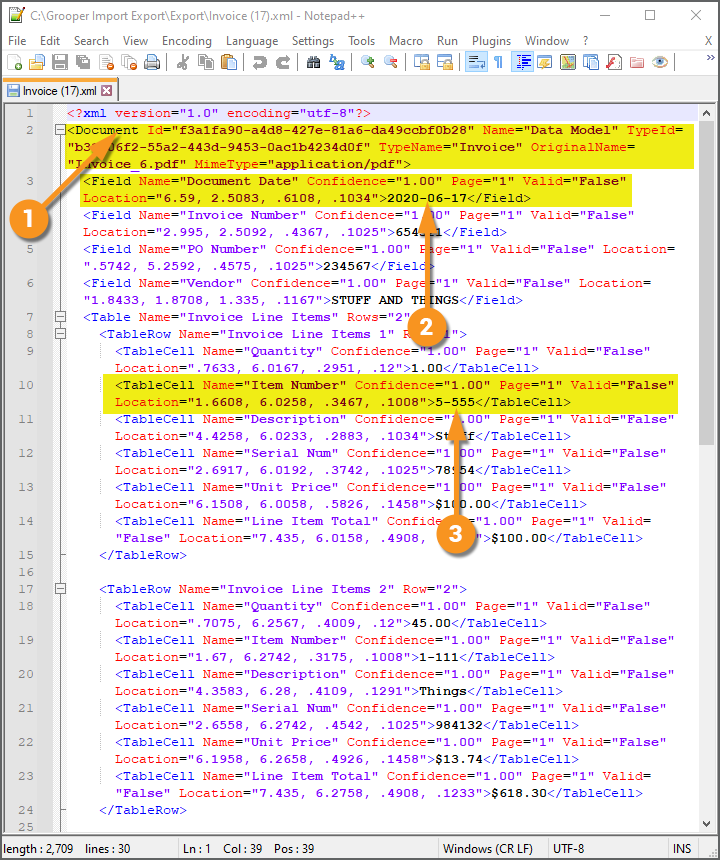Expand hidden toolbar items with chevron
The height and width of the screenshot is (860, 720).
point(710,58)
